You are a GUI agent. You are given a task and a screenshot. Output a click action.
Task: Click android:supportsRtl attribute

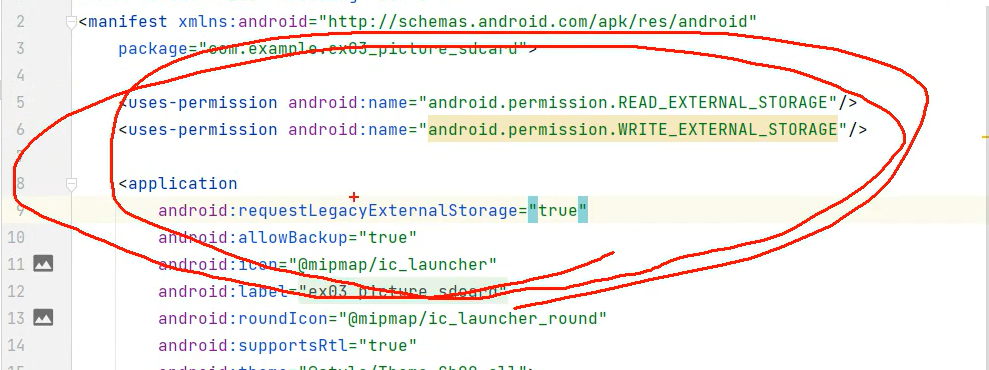[x=253, y=345]
